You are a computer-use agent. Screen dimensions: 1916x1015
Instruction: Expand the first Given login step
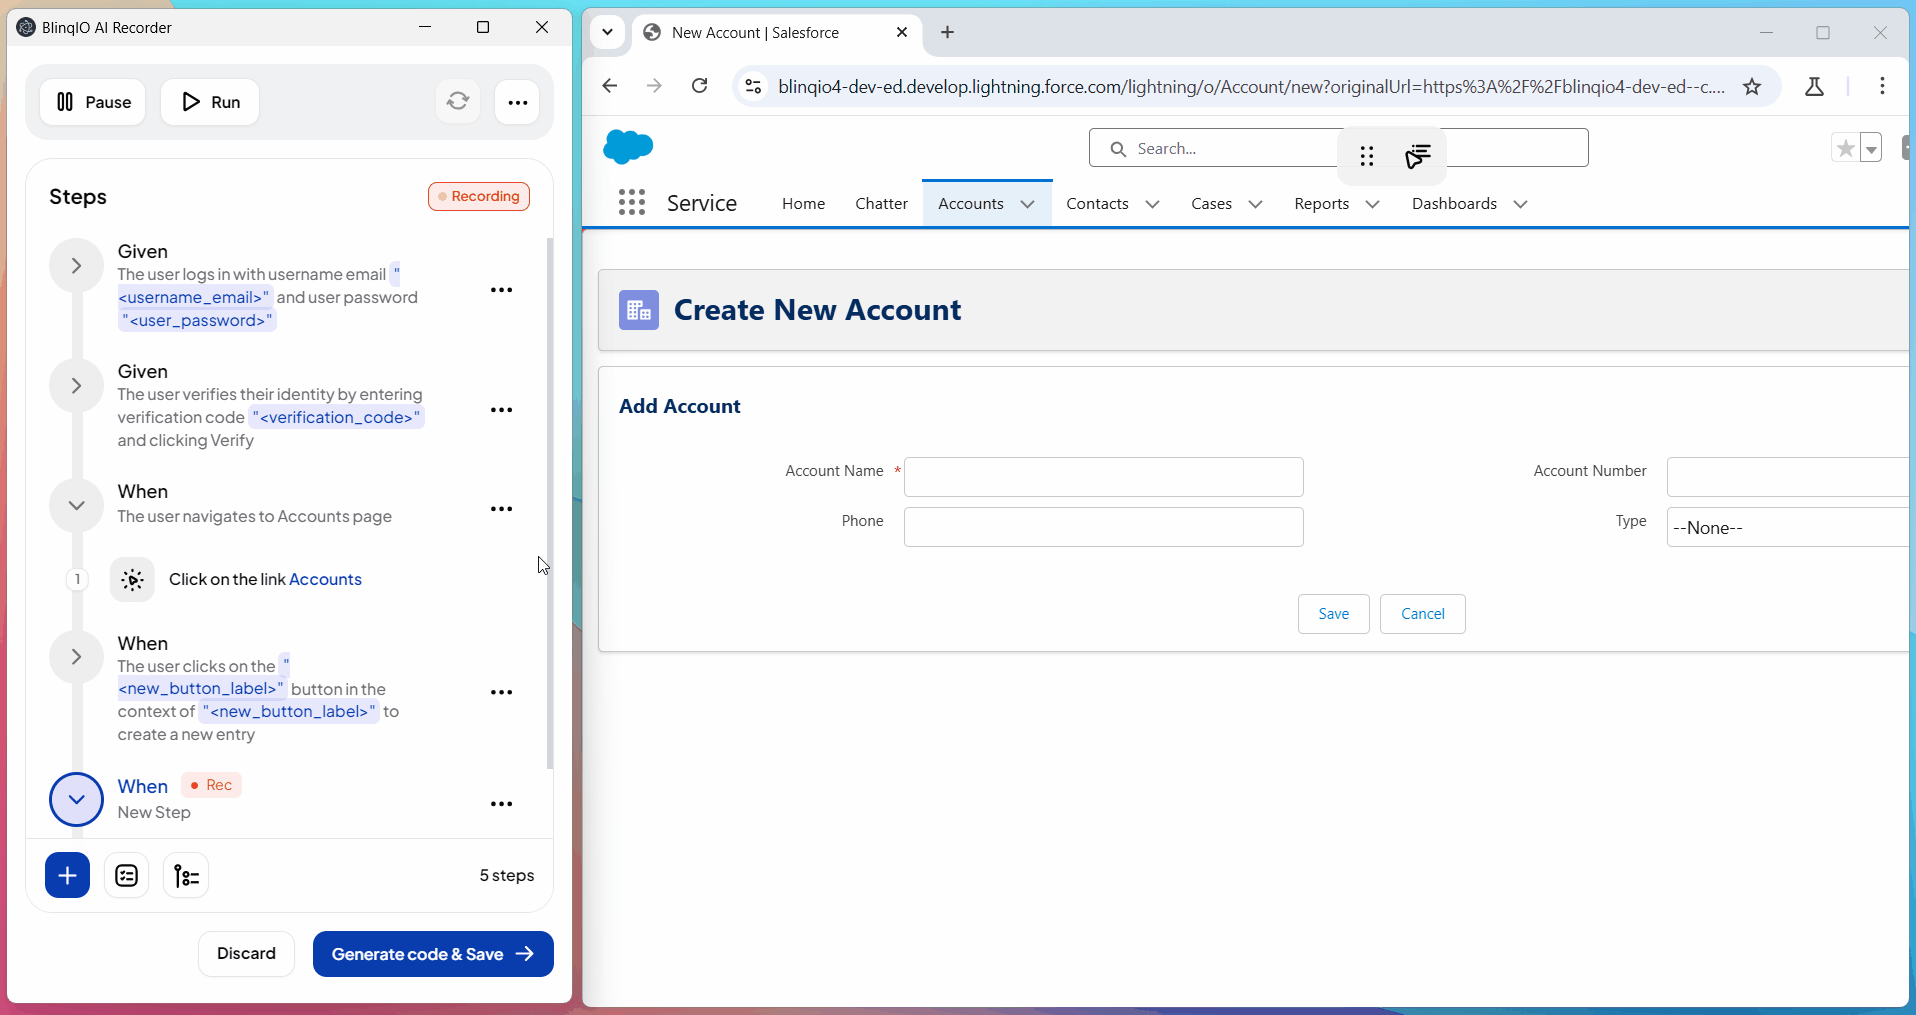(x=76, y=266)
